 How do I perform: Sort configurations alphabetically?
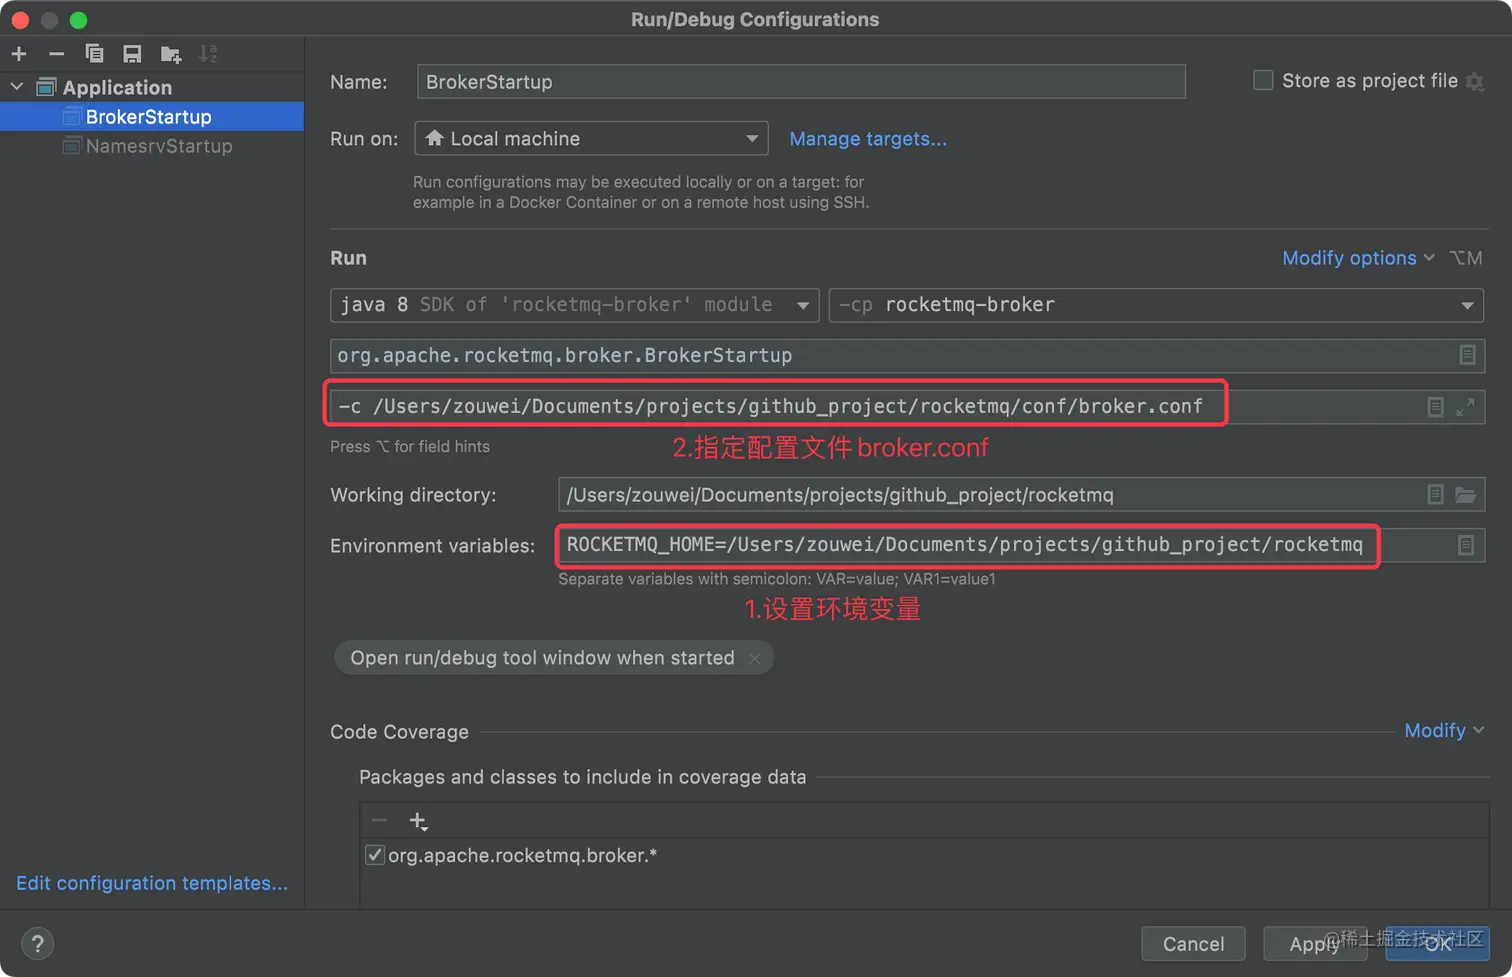point(208,54)
